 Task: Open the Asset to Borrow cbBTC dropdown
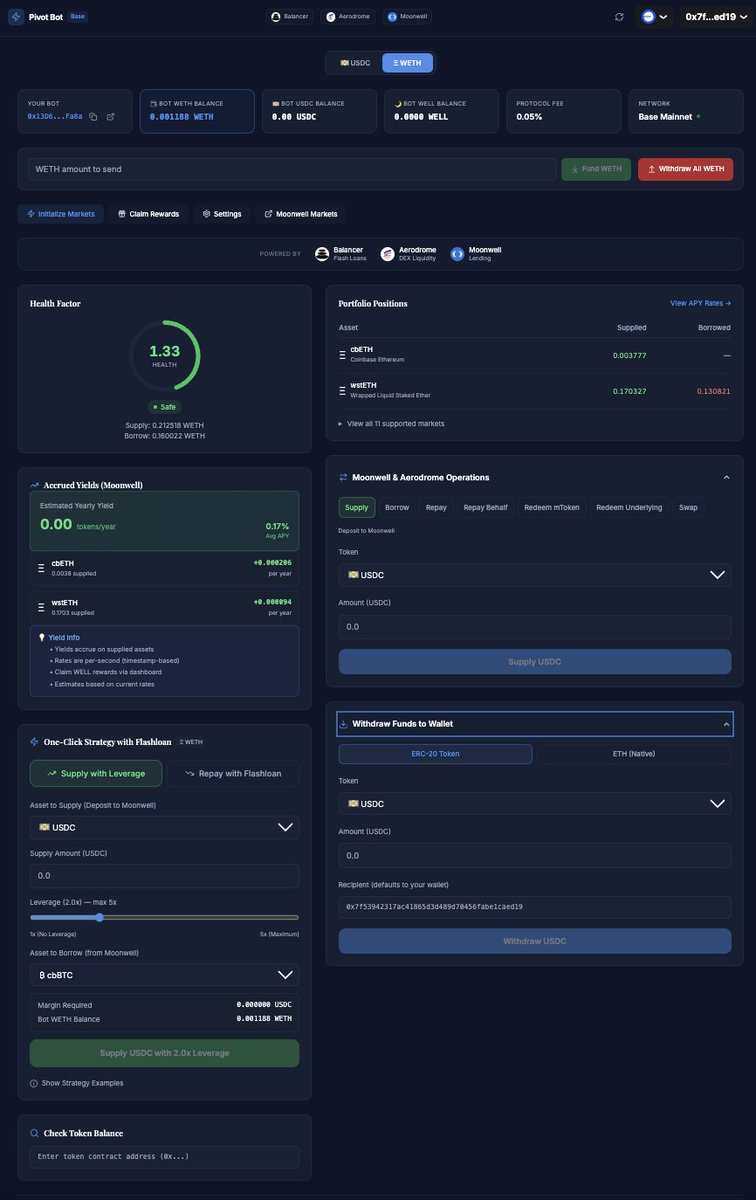pos(164,975)
